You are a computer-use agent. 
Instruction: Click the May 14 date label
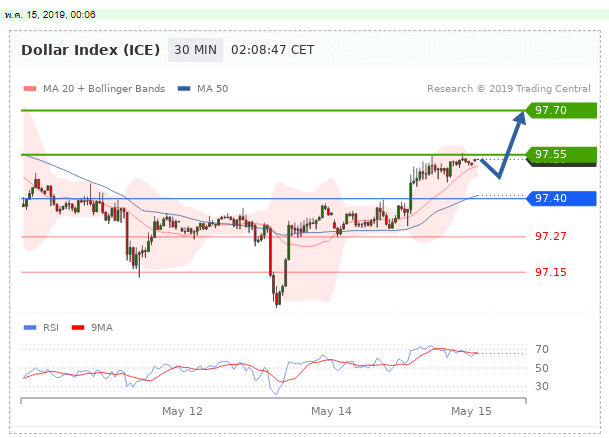click(331, 411)
